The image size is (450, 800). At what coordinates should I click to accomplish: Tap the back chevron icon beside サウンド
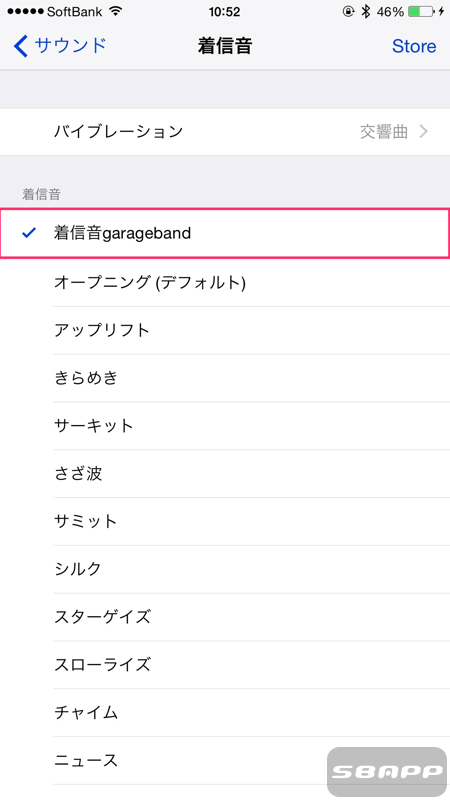tap(21, 46)
